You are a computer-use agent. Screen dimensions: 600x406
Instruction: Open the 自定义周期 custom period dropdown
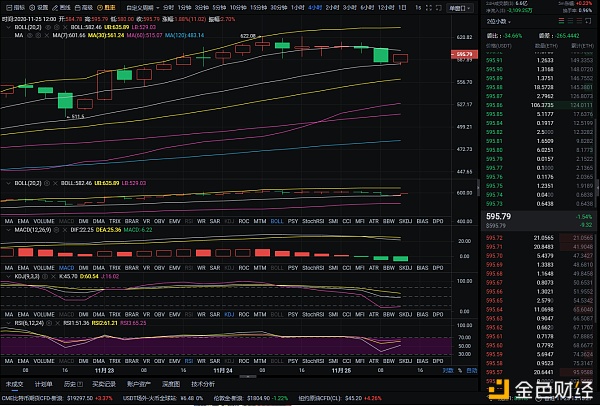(x=143, y=8)
